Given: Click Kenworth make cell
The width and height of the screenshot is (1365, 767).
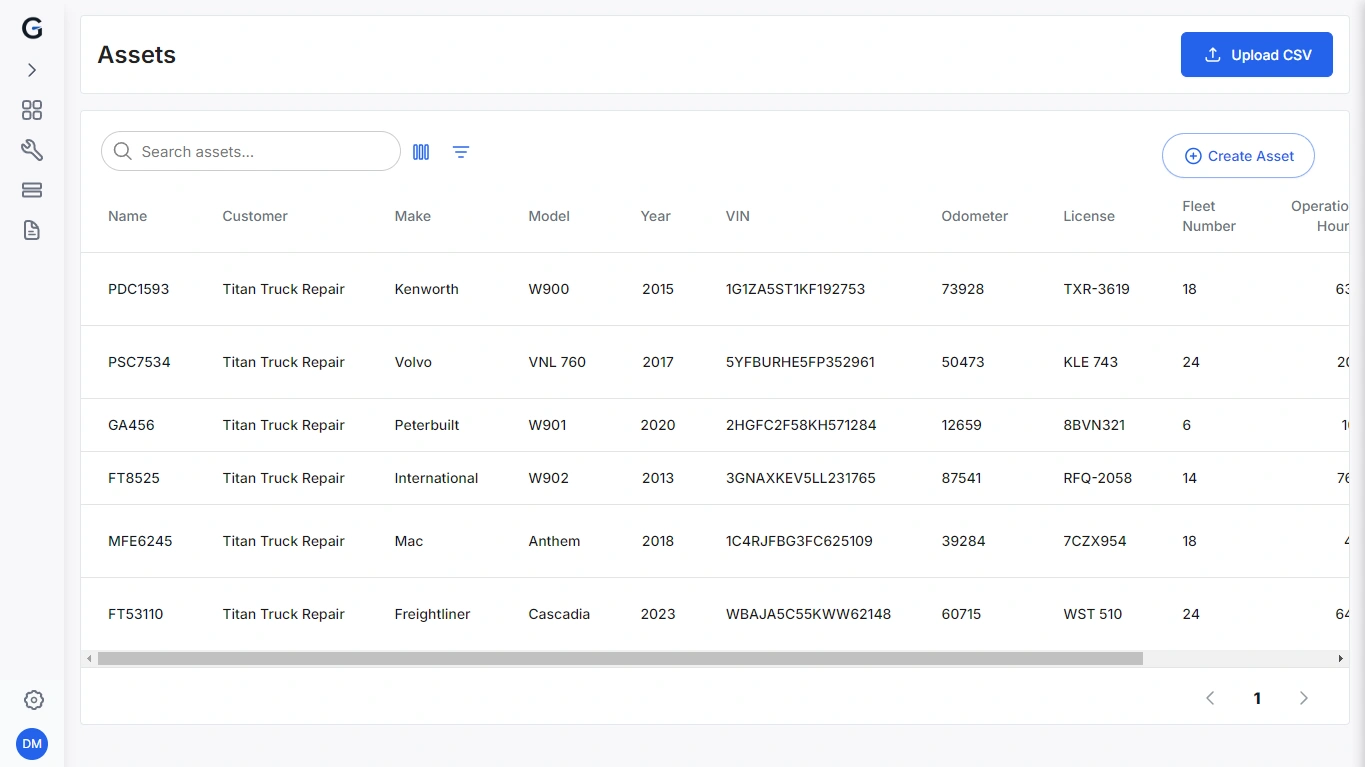Looking at the screenshot, I should [427, 289].
